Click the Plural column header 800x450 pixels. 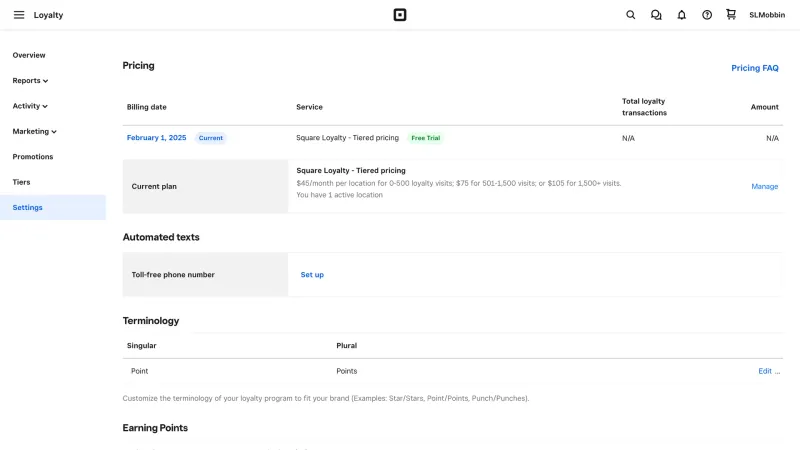346,345
